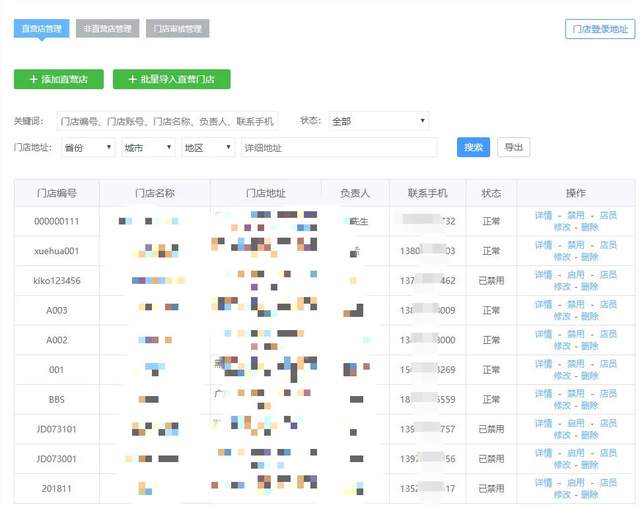Select the store number cell 201811
The height and width of the screenshot is (507, 640).
pyautogui.click(x=57, y=489)
